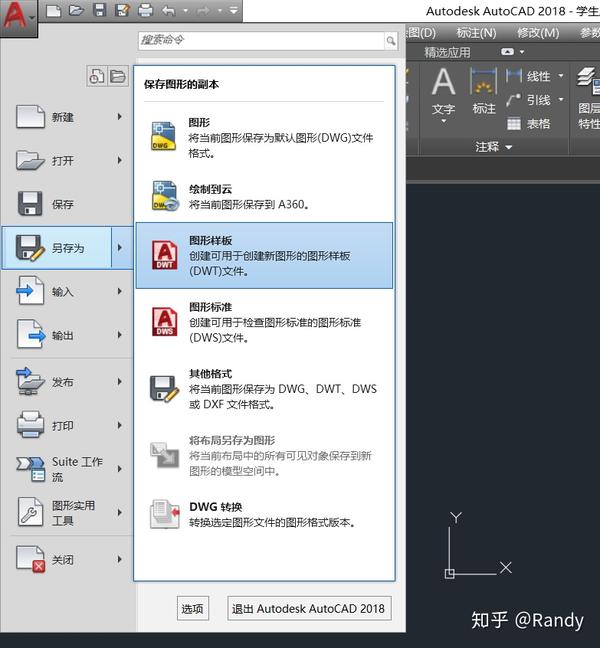The width and height of the screenshot is (600, 648).
Task: Show open documents folder icon
Action: pyautogui.click(x=118, y=76)
